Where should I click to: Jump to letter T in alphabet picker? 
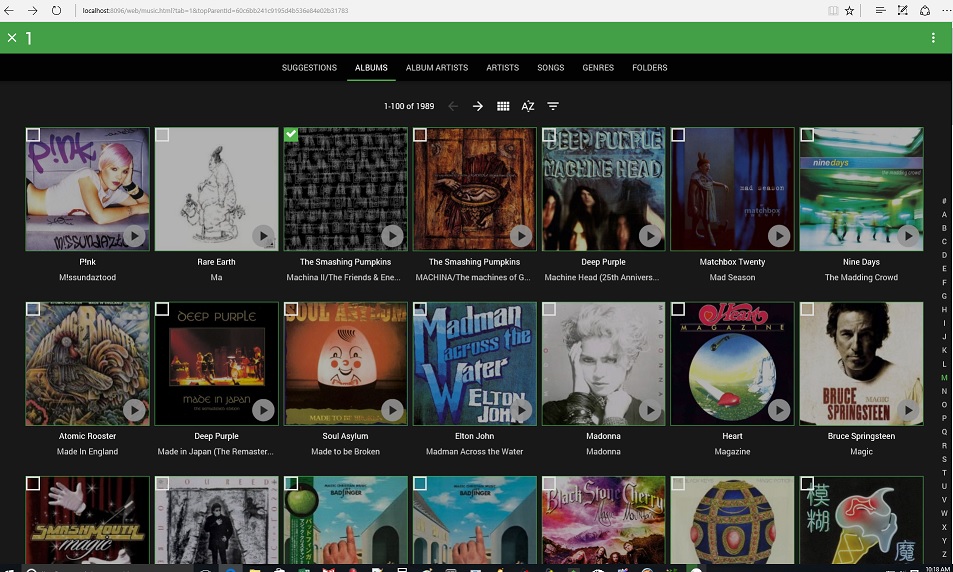944,472
